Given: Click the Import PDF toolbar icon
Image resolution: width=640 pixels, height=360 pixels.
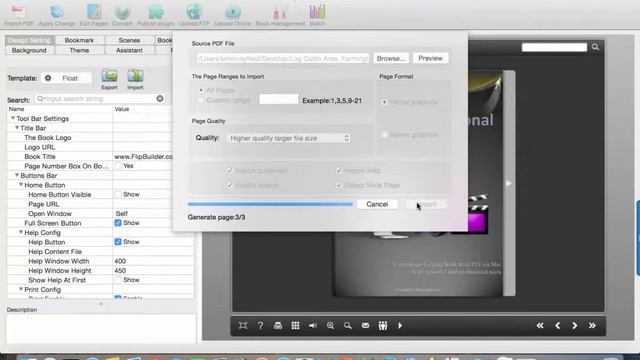Looking at the screenshot, I should click(x=18, y=11).
